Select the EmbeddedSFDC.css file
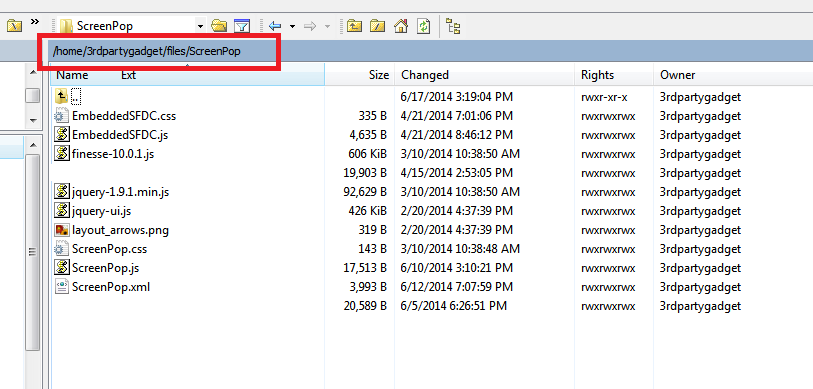 coord(124,116)
